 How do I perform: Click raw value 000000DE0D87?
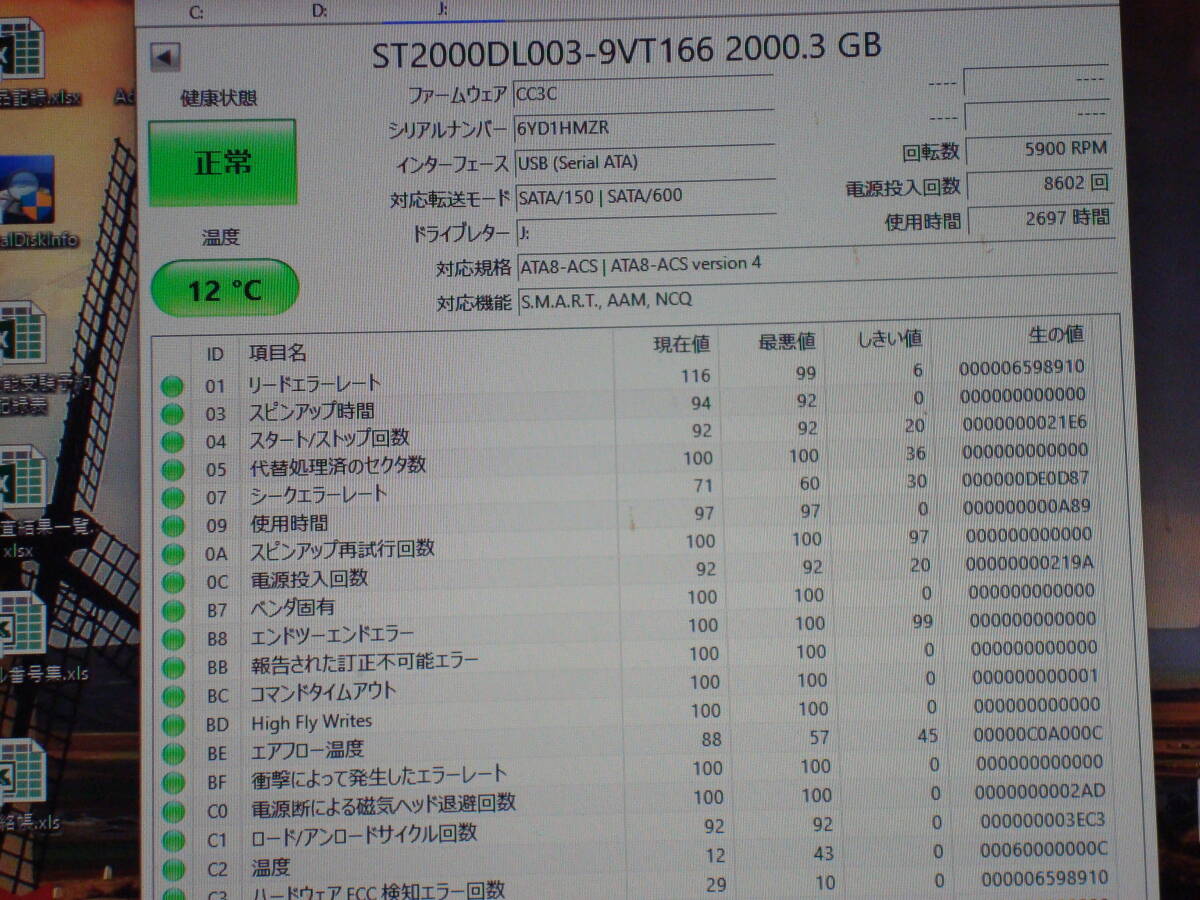[1027, 478]
